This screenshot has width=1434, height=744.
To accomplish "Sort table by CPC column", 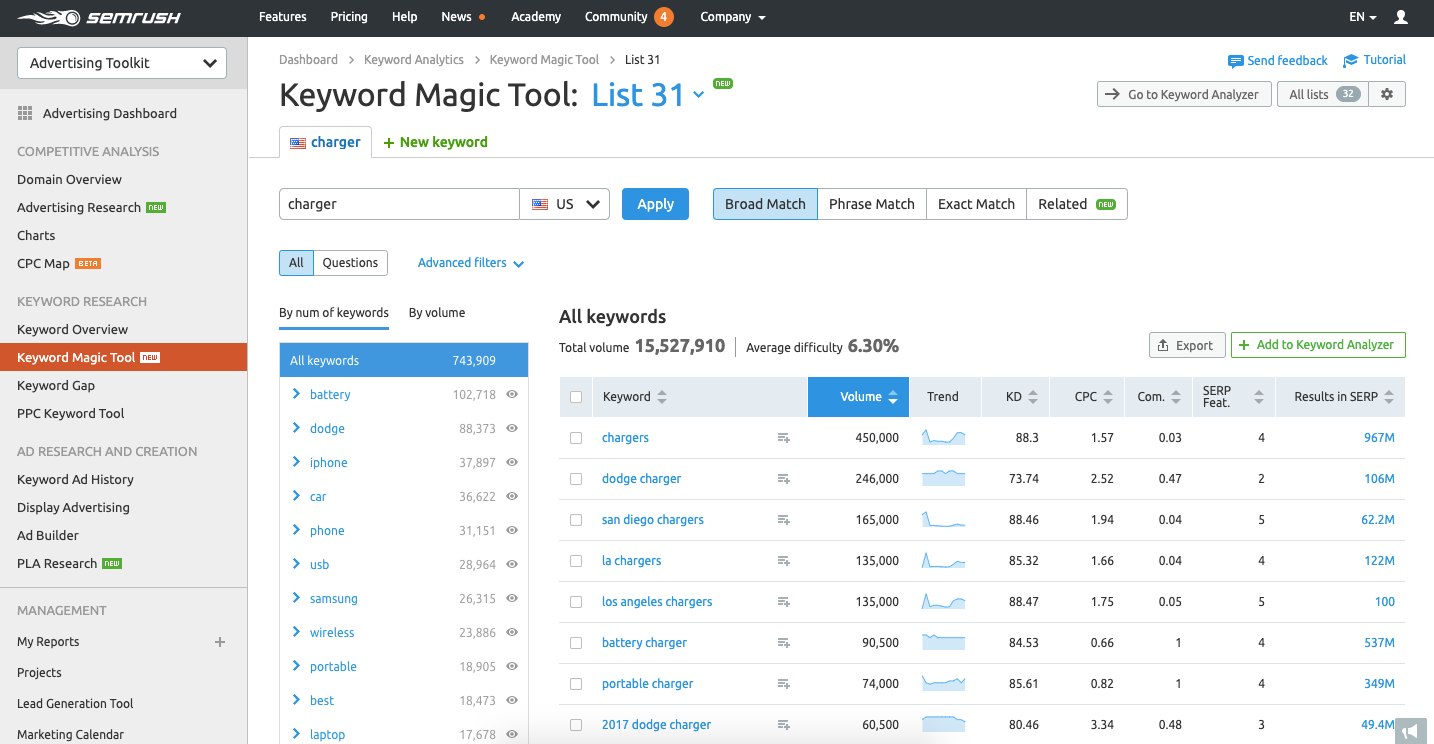I will (1108, 397).
